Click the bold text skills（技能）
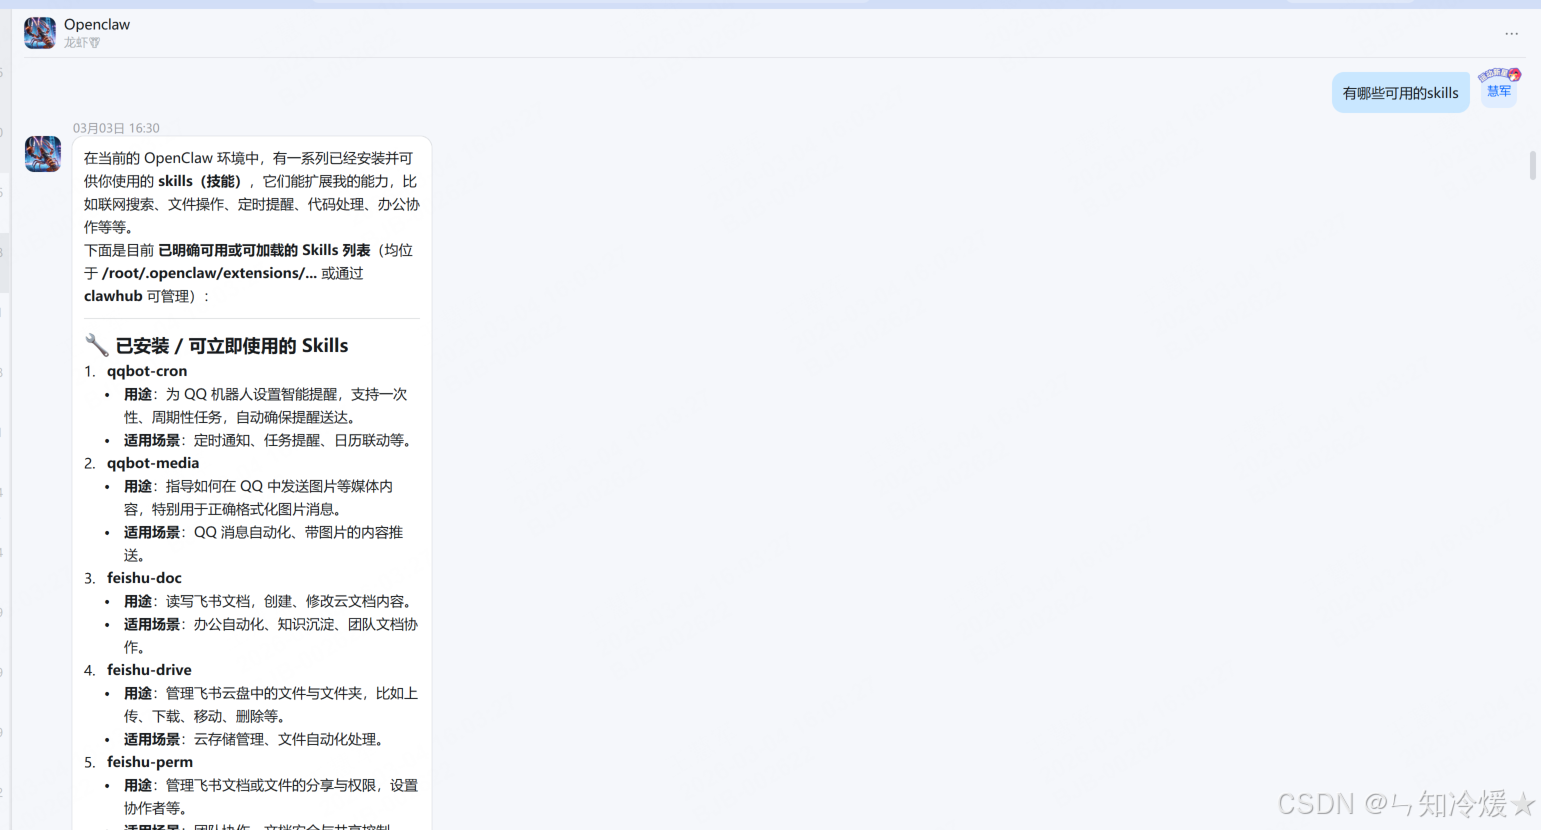This screenshot has width=1541, height=830. click(200, 181)
